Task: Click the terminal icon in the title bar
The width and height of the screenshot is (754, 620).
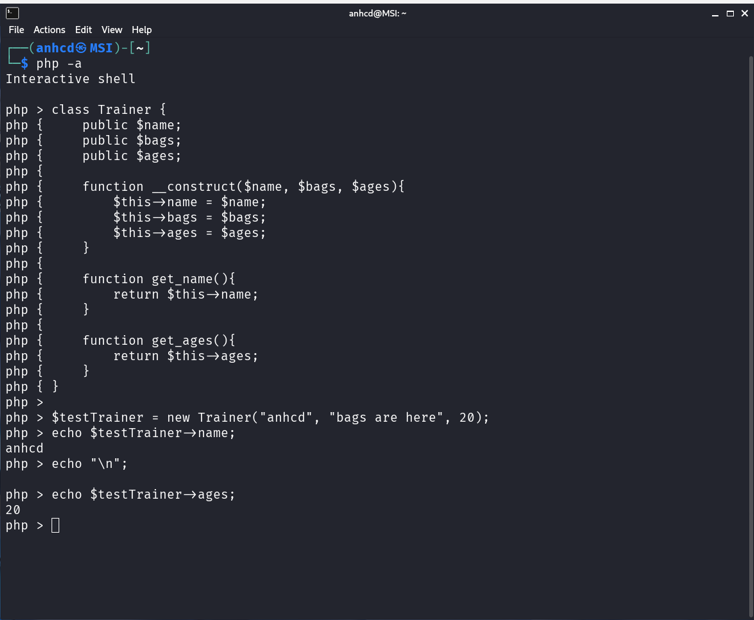Action: click(12, 13)
